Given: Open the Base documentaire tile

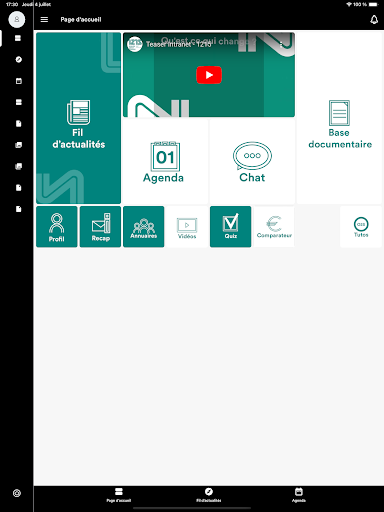Looking at the screenshot, I should (339, 118).
